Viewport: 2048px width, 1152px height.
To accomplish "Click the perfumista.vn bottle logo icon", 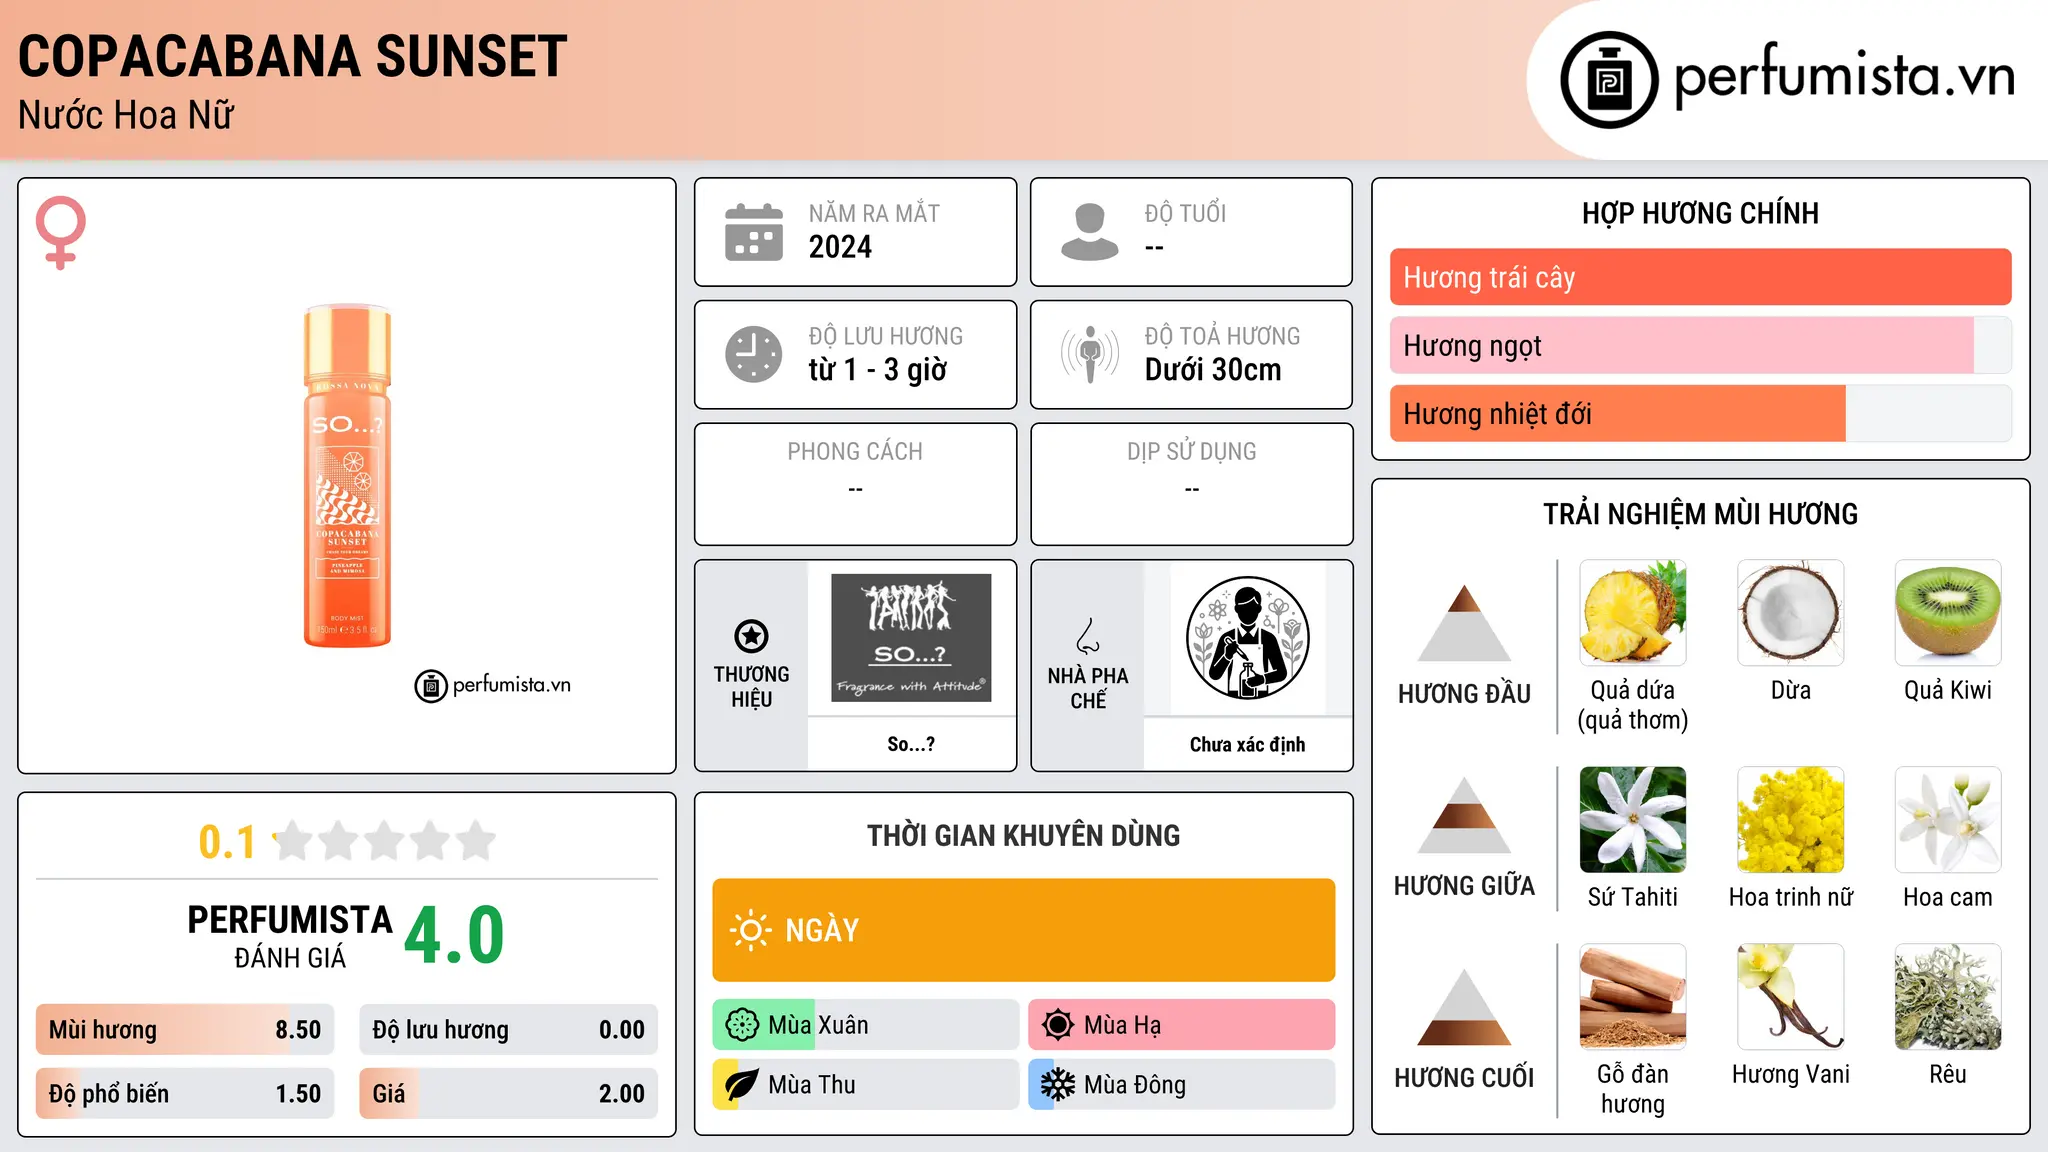I will click(1609, 80).
